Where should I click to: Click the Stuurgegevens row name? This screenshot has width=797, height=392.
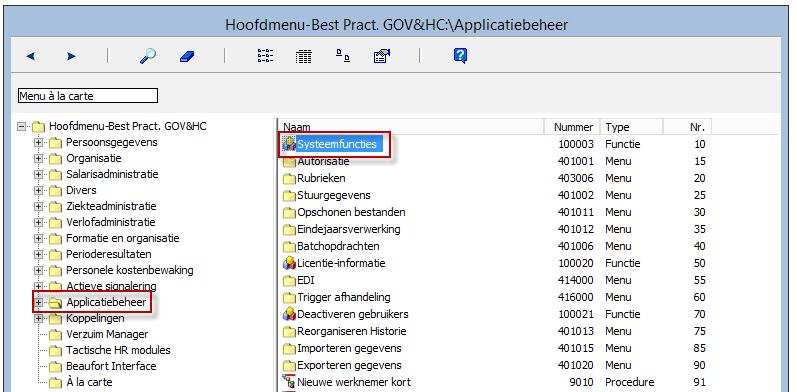click(334, 195)
